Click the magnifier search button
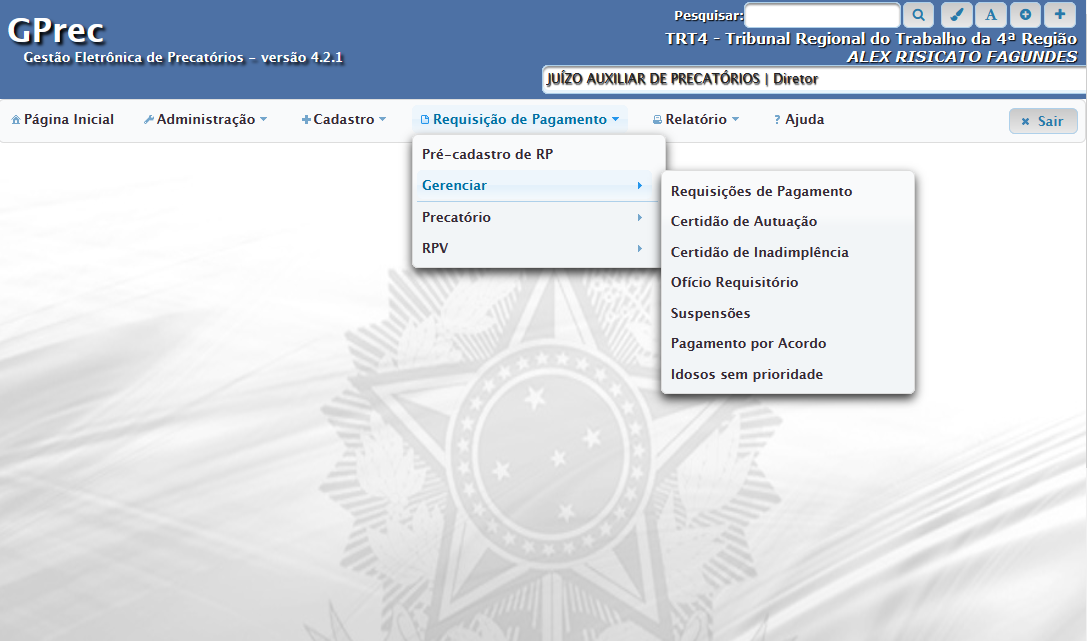Image resolution: width=1087 pixels, height=641 pixels. point(918,15)
